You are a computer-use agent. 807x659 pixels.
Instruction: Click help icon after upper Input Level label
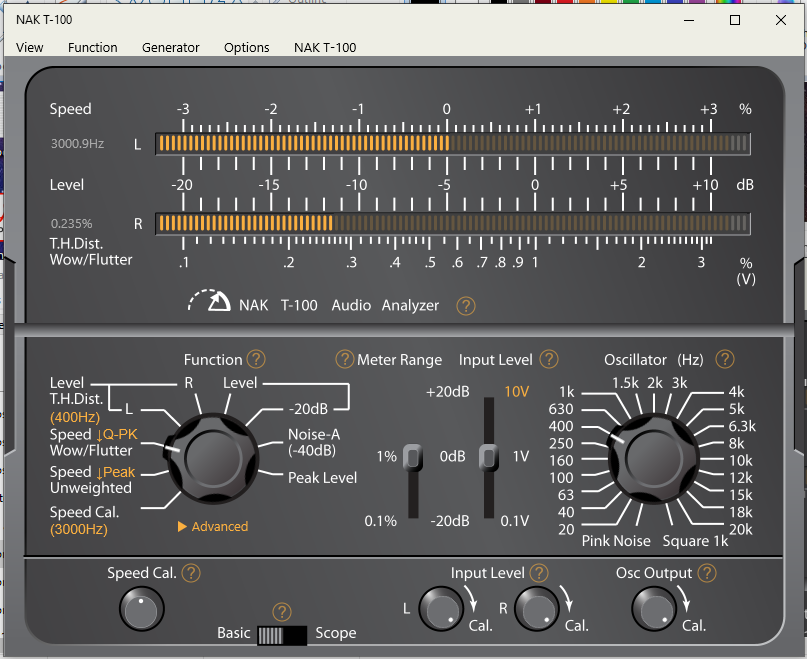(x=549, y=359)
